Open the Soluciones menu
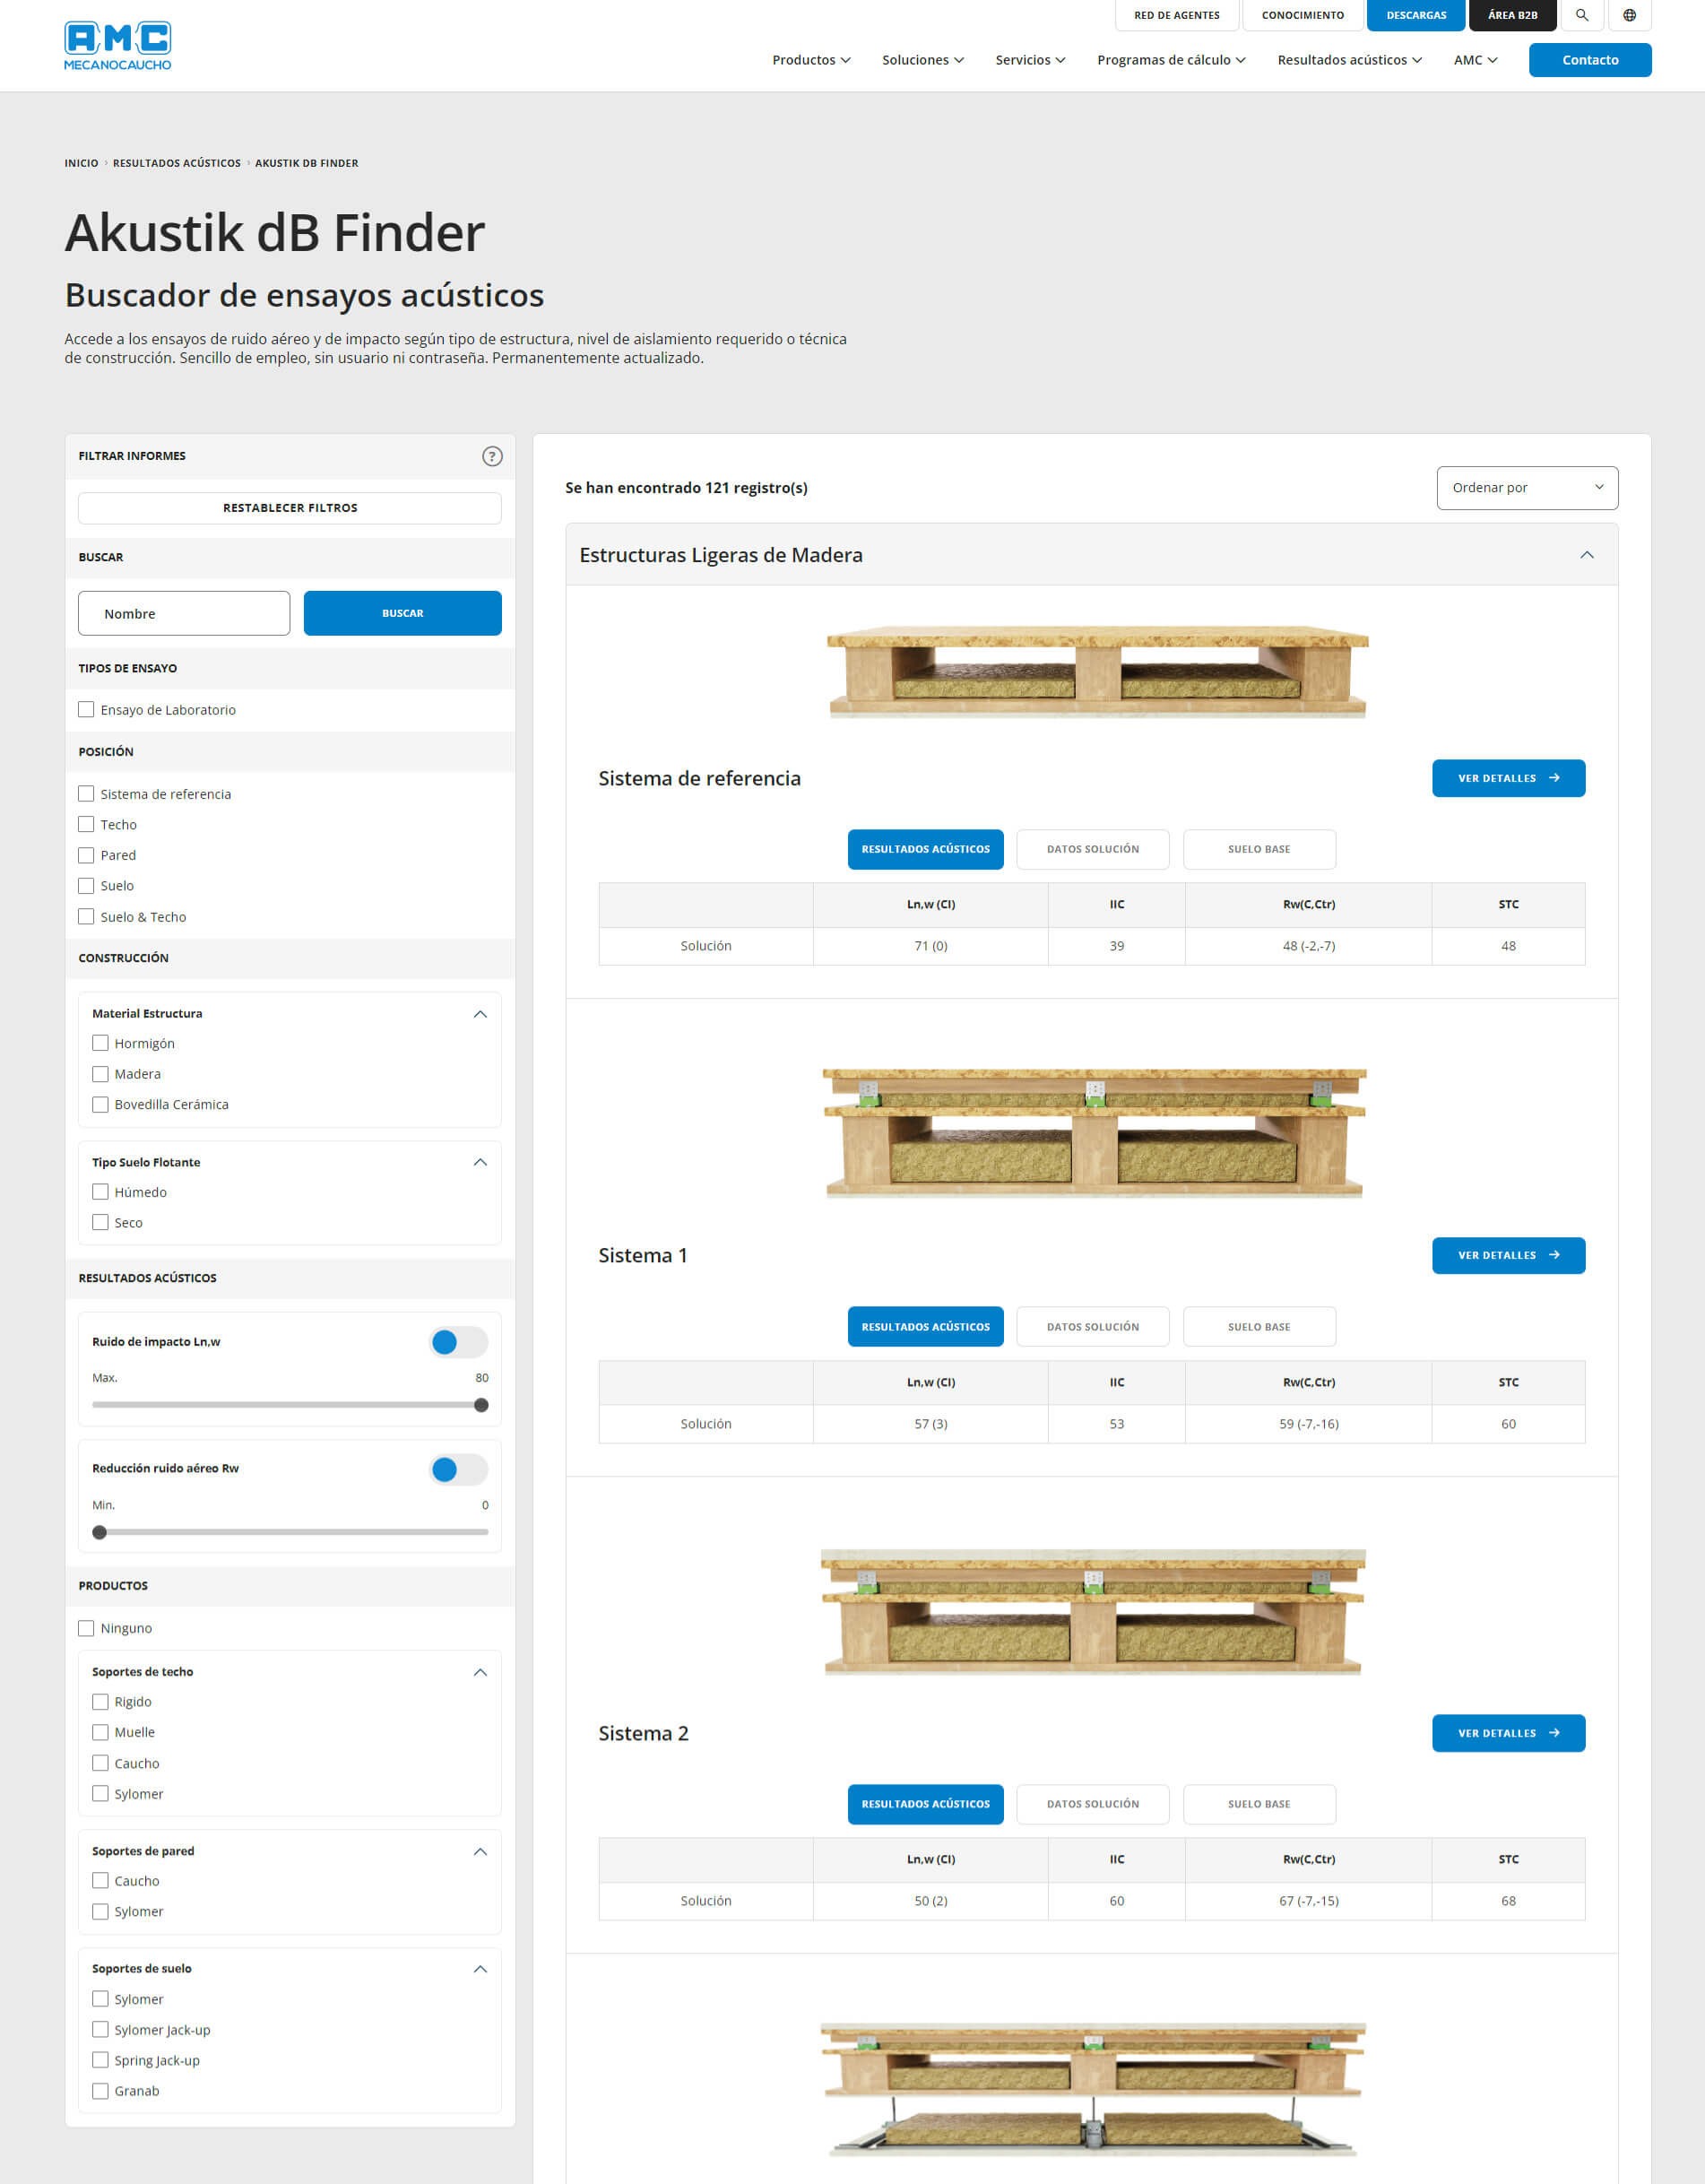Viewport: 1705px width, 2184px height. pyautogui.click(x=922, y=60)
